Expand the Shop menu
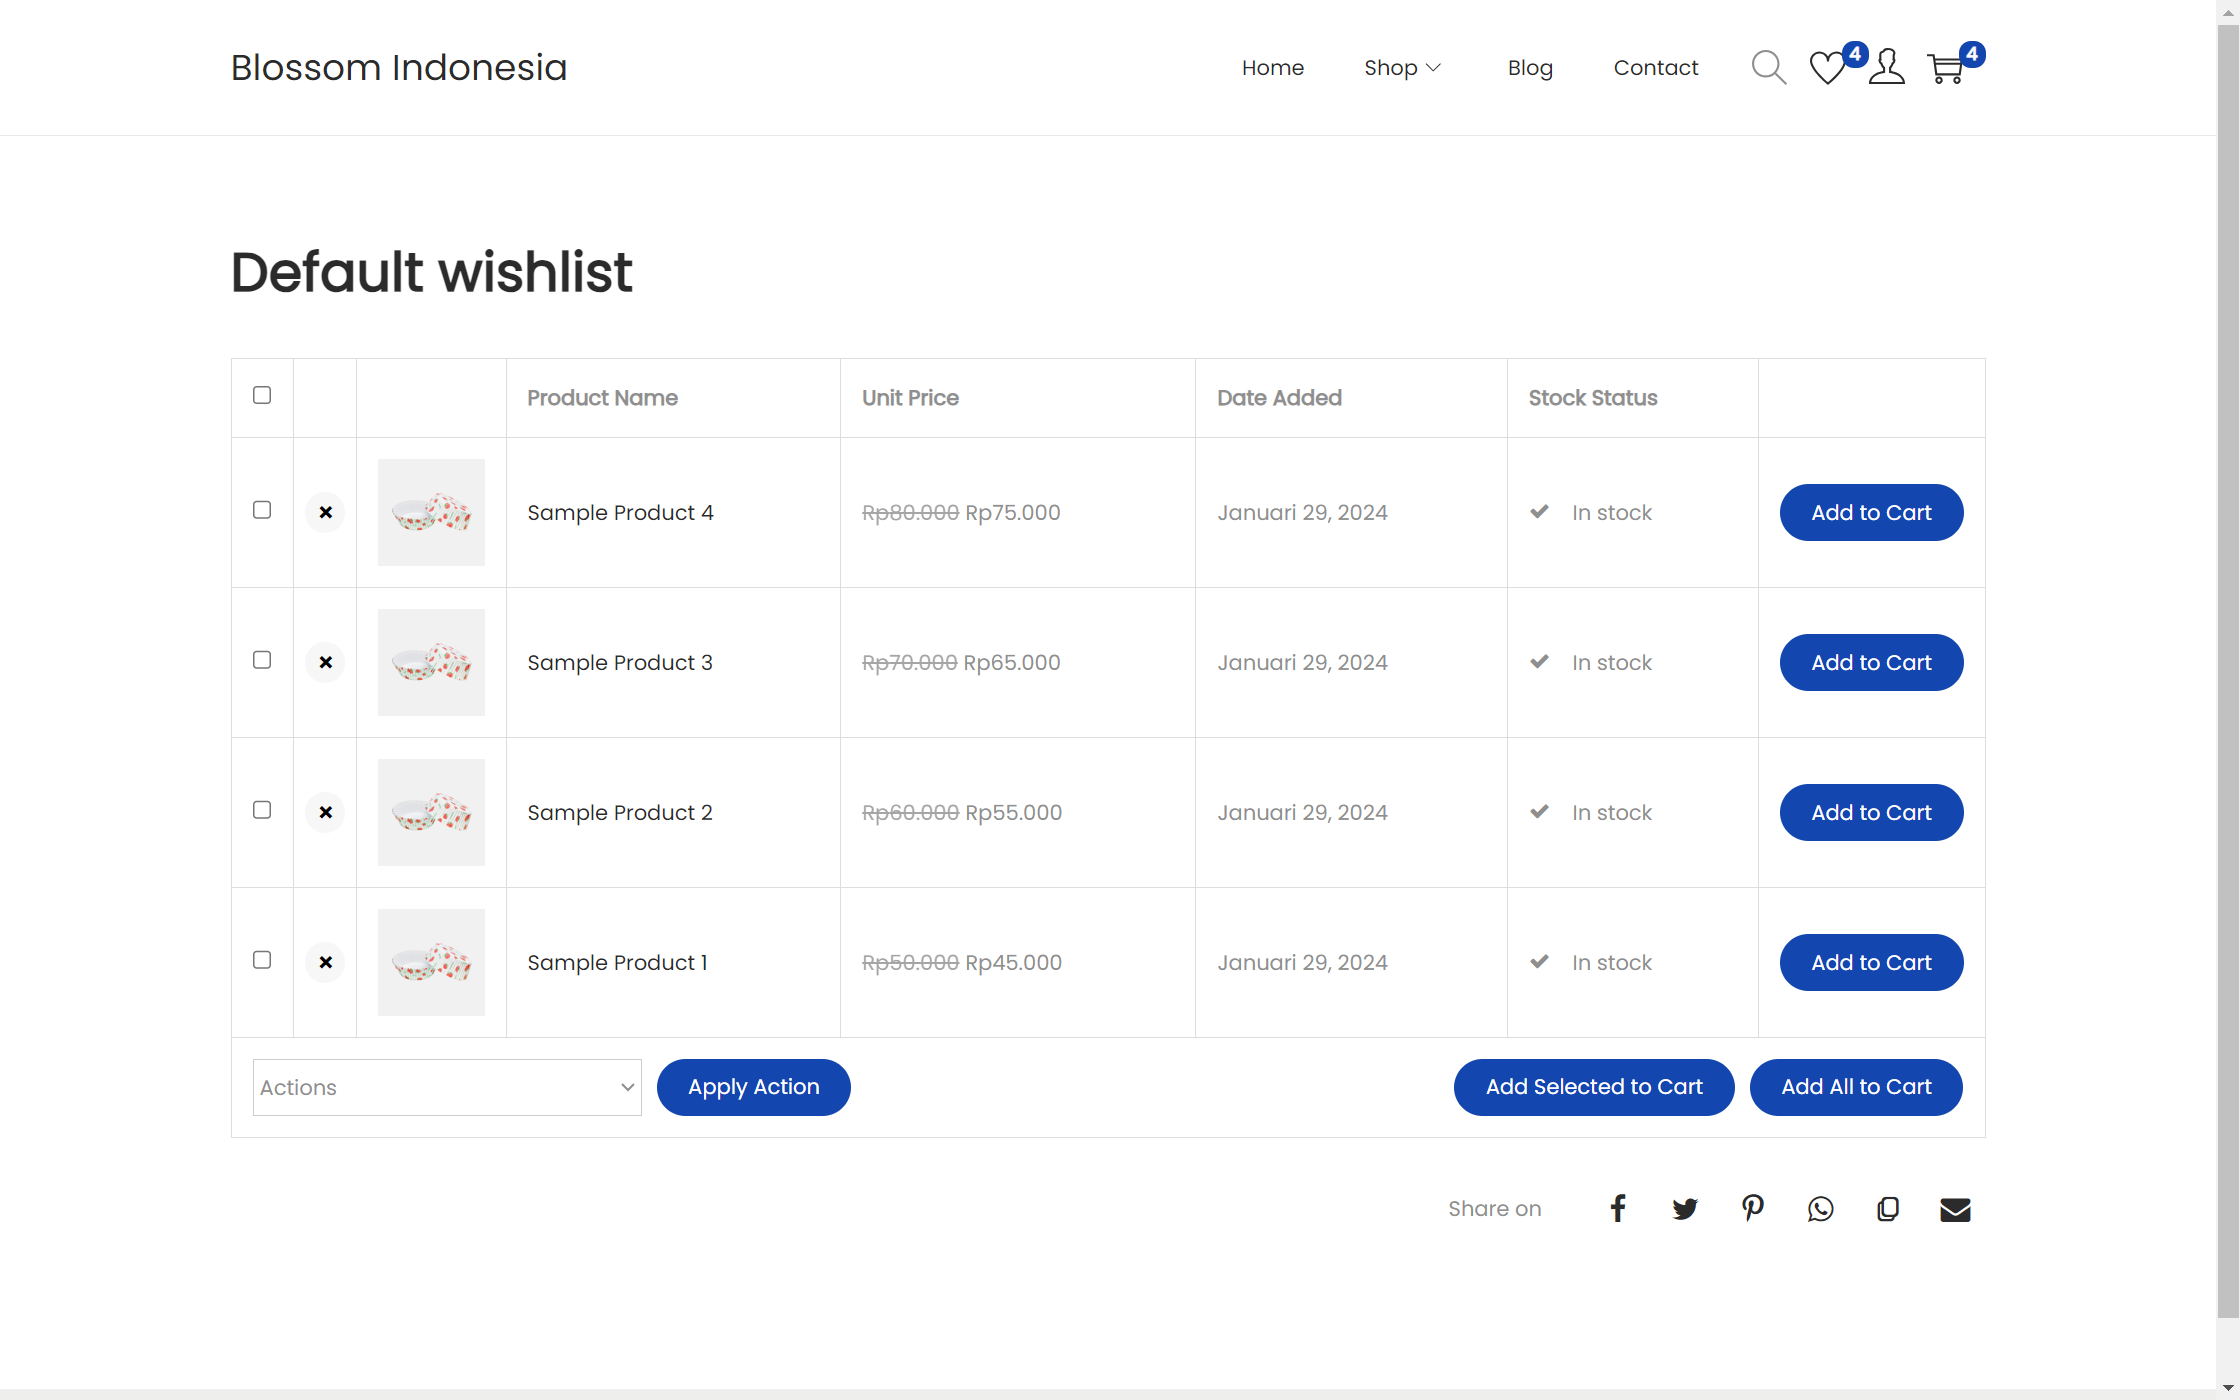2240x1400 pixels. click(1401, 68)
